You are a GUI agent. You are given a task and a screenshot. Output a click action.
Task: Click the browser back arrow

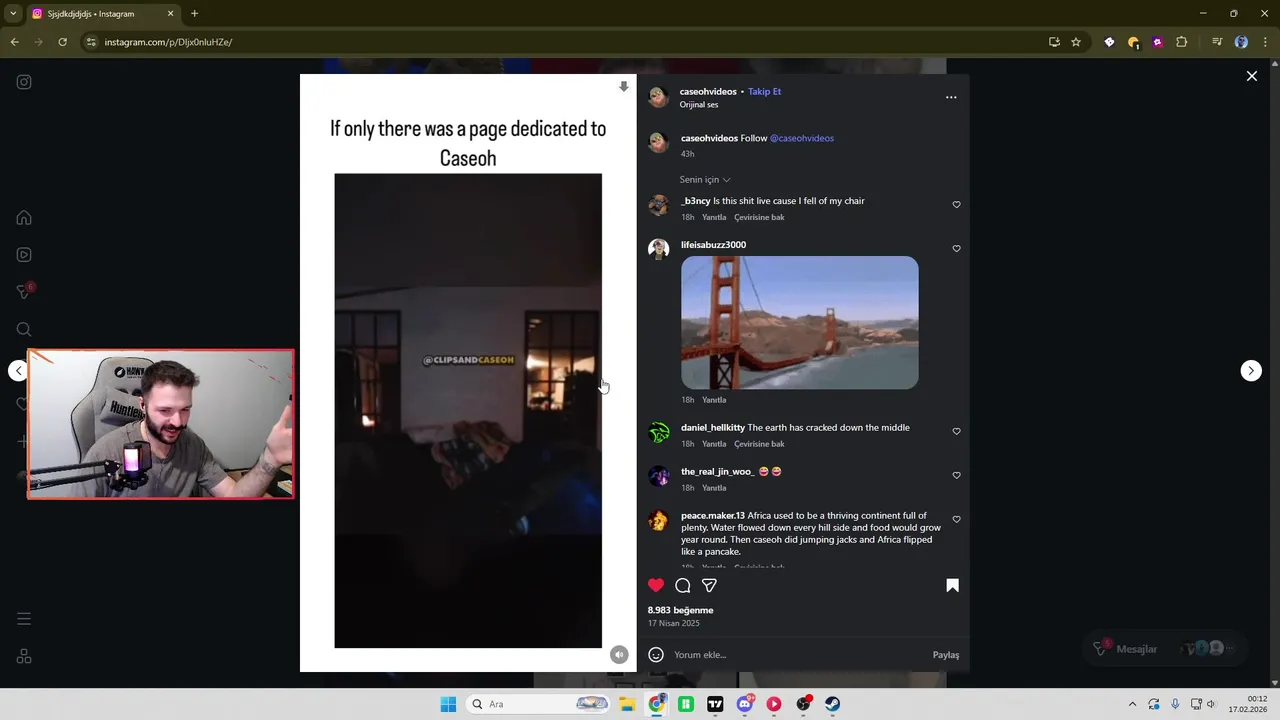pos(14,42)
